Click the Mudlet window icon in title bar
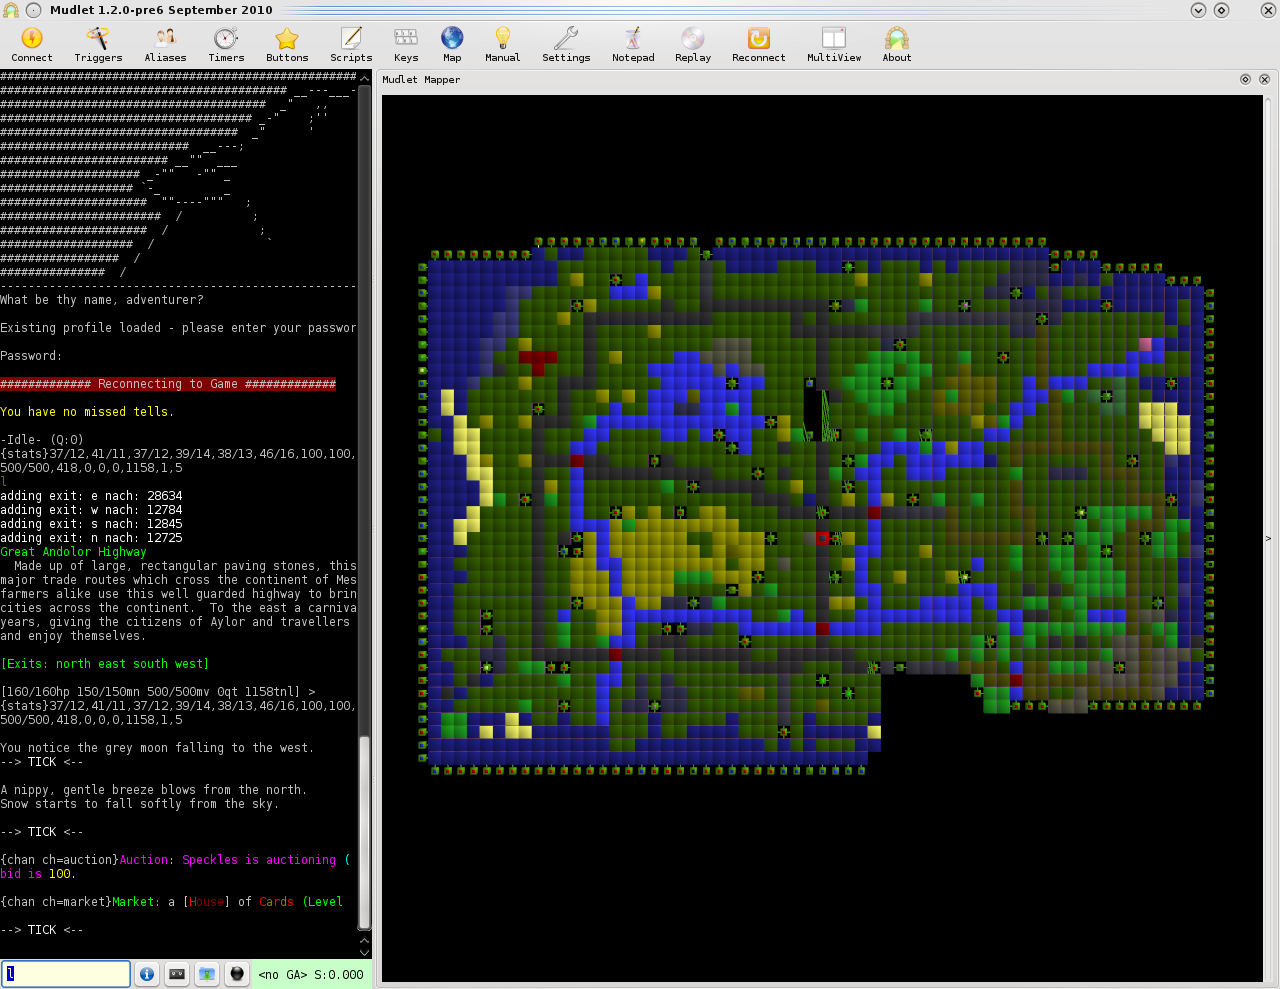 coord(11,10)
